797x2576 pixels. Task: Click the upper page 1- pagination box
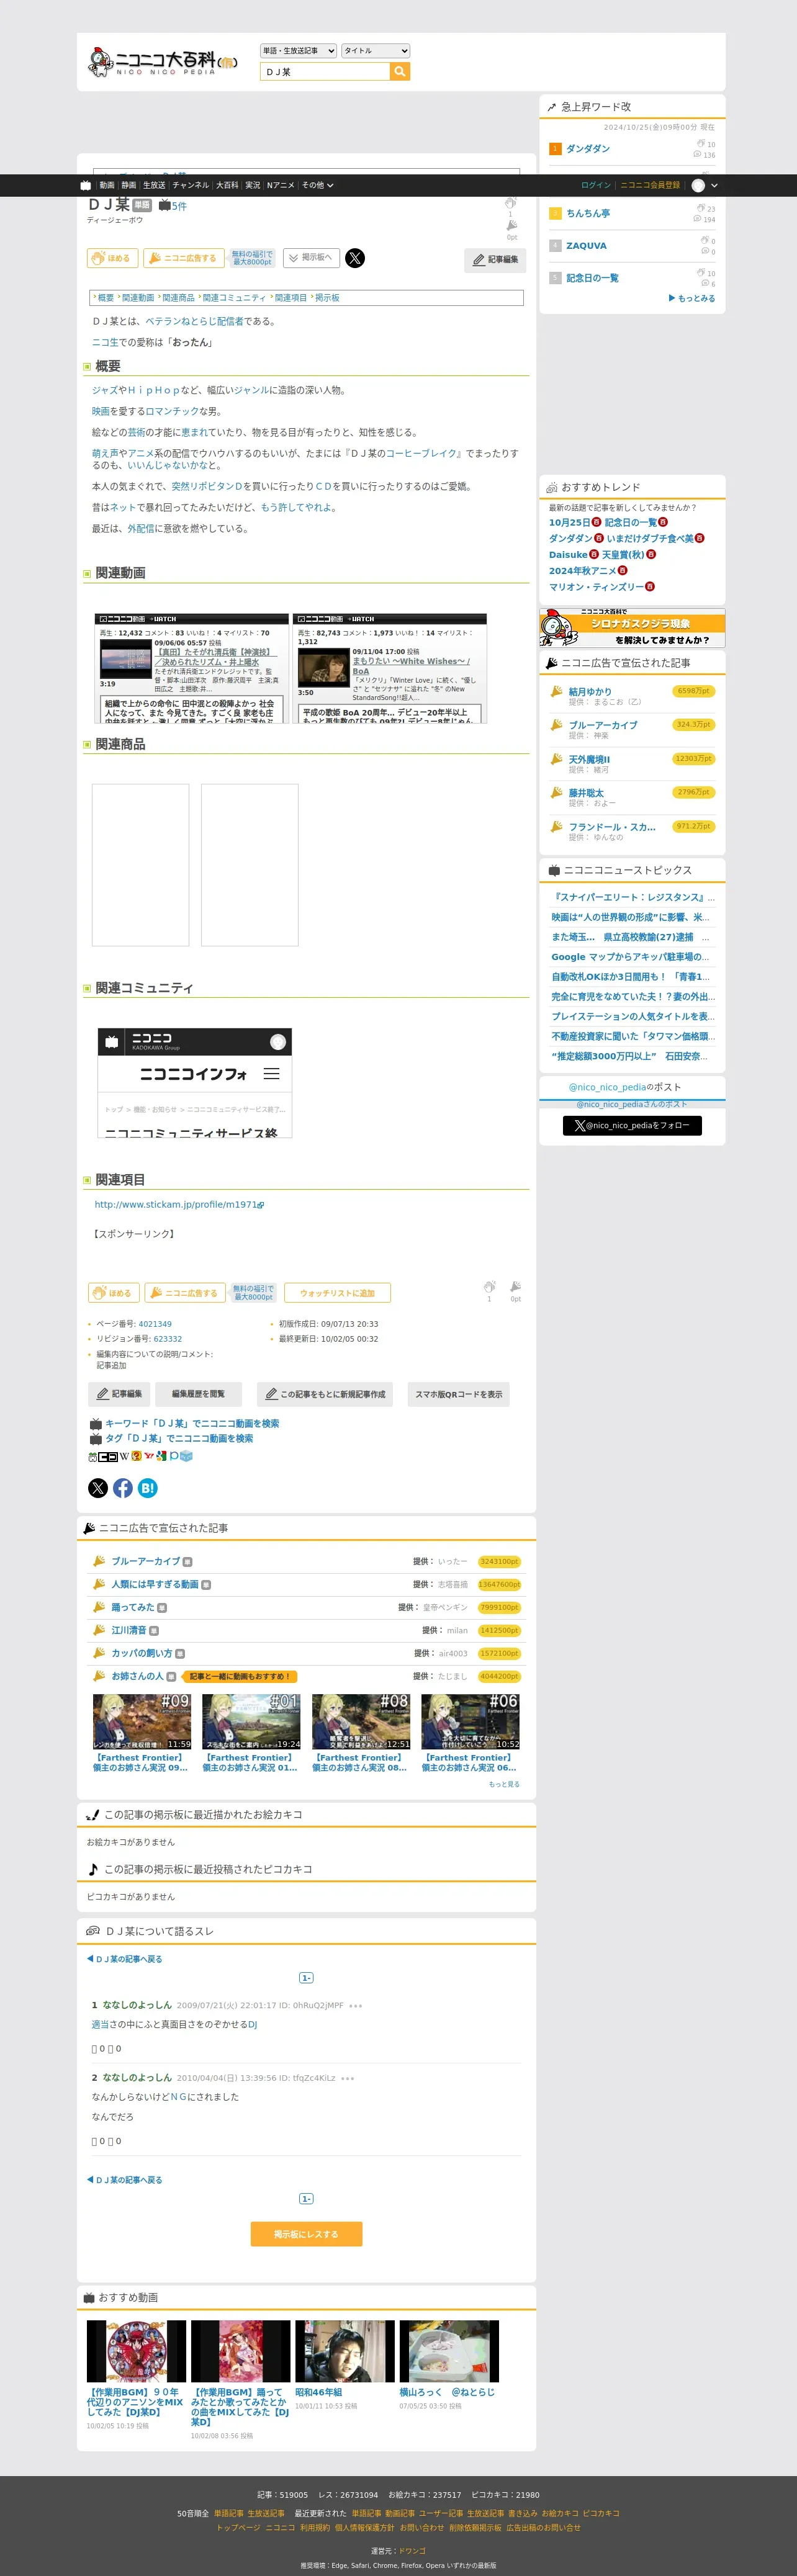coord(306,1978)
